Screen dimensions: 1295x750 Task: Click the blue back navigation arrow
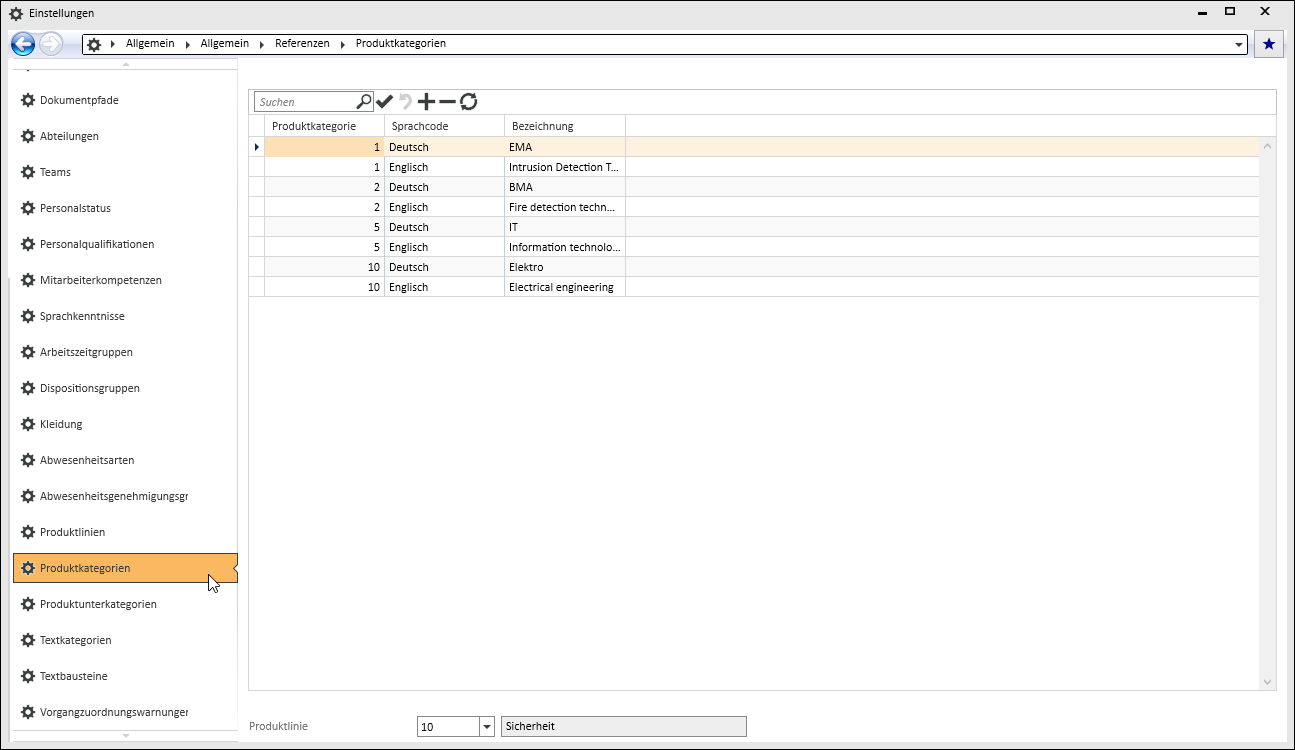point(23,44)
